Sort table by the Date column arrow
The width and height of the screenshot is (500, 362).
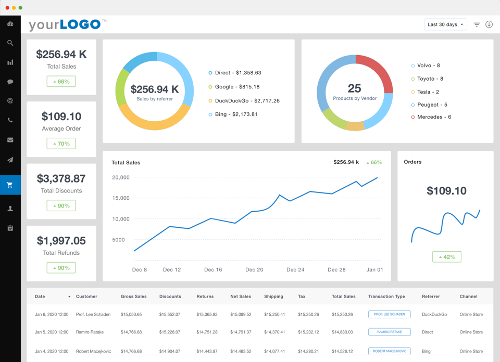click(69, 296)
